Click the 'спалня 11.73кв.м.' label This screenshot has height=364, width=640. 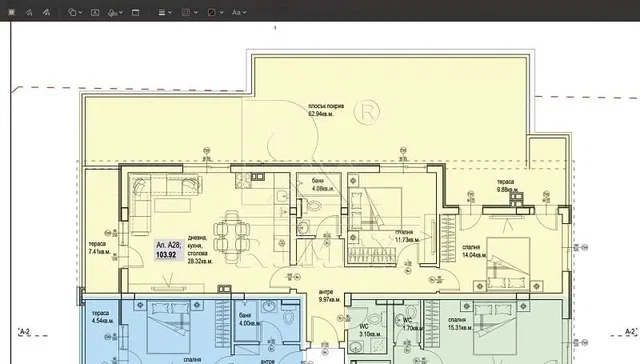click(407, 235)
